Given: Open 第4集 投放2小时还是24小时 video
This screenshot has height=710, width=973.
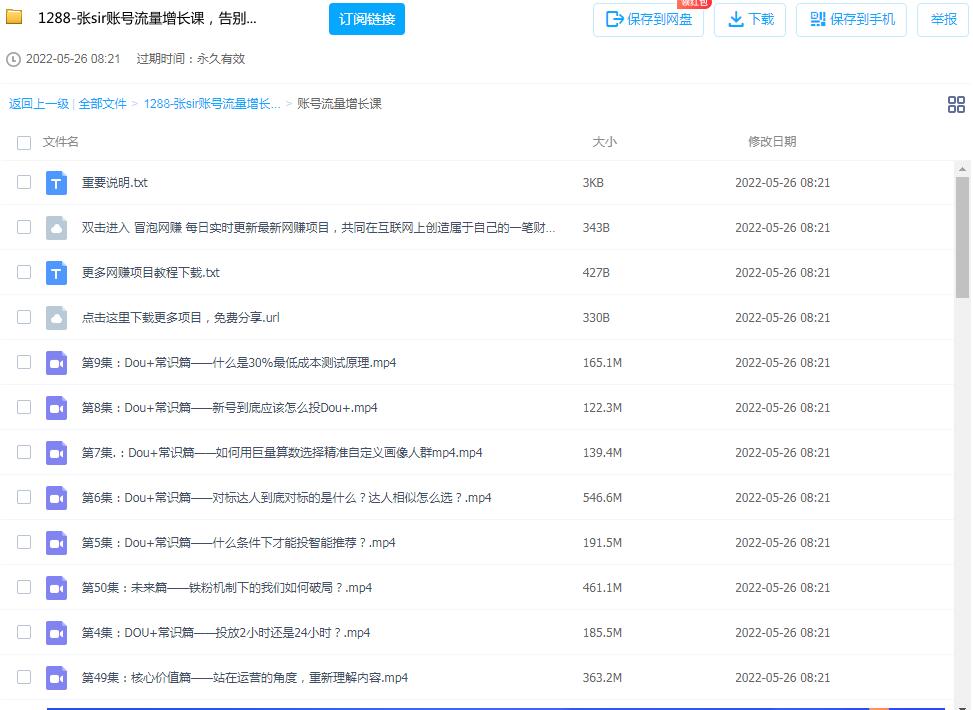Looking at the screenshot, I should click(x=226, y=633).
